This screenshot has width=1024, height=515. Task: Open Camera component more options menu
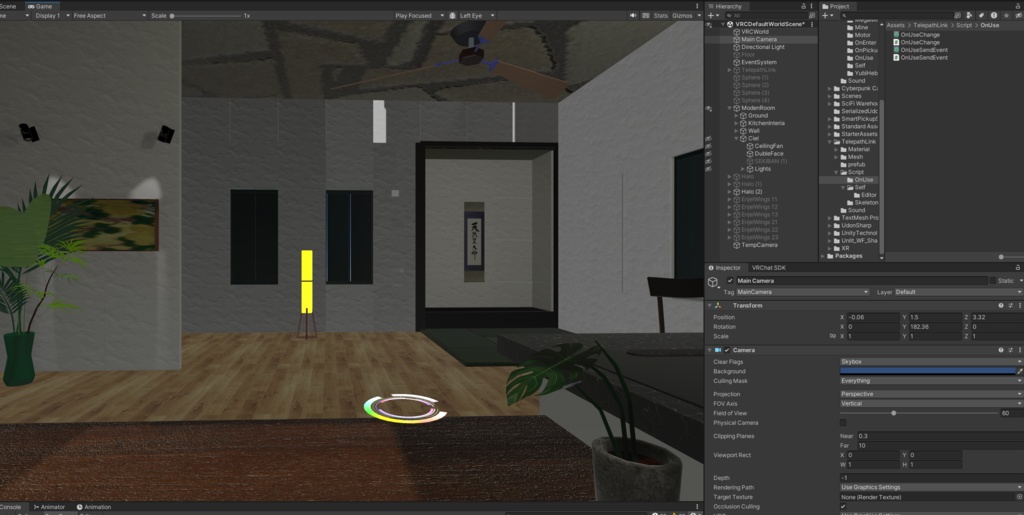(x=1019, y=350)
